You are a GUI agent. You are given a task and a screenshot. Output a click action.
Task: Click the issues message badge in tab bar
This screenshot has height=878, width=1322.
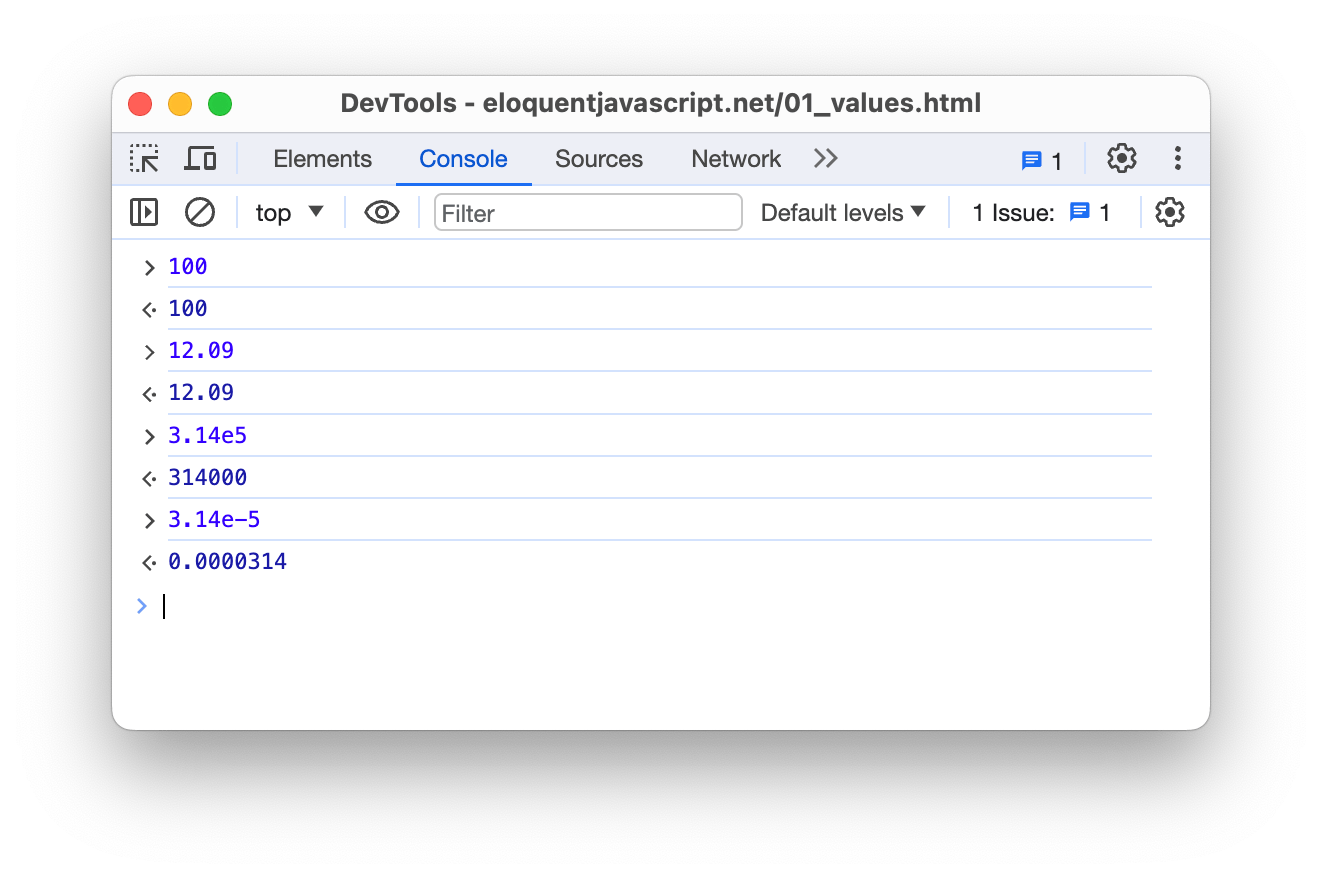tap(1042, 160)
